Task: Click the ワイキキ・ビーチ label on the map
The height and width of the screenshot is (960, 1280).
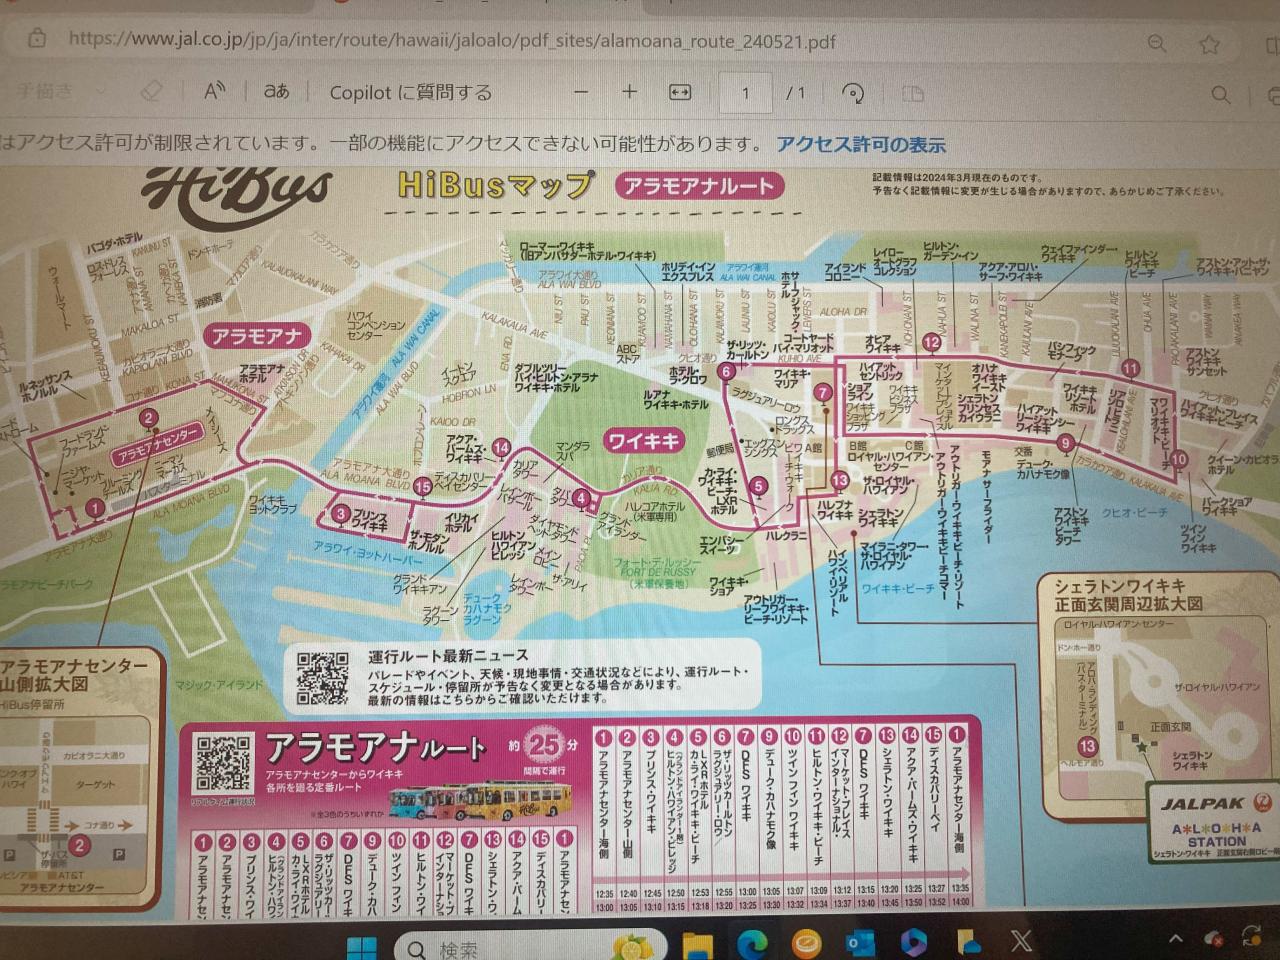Action: (897, 589)
